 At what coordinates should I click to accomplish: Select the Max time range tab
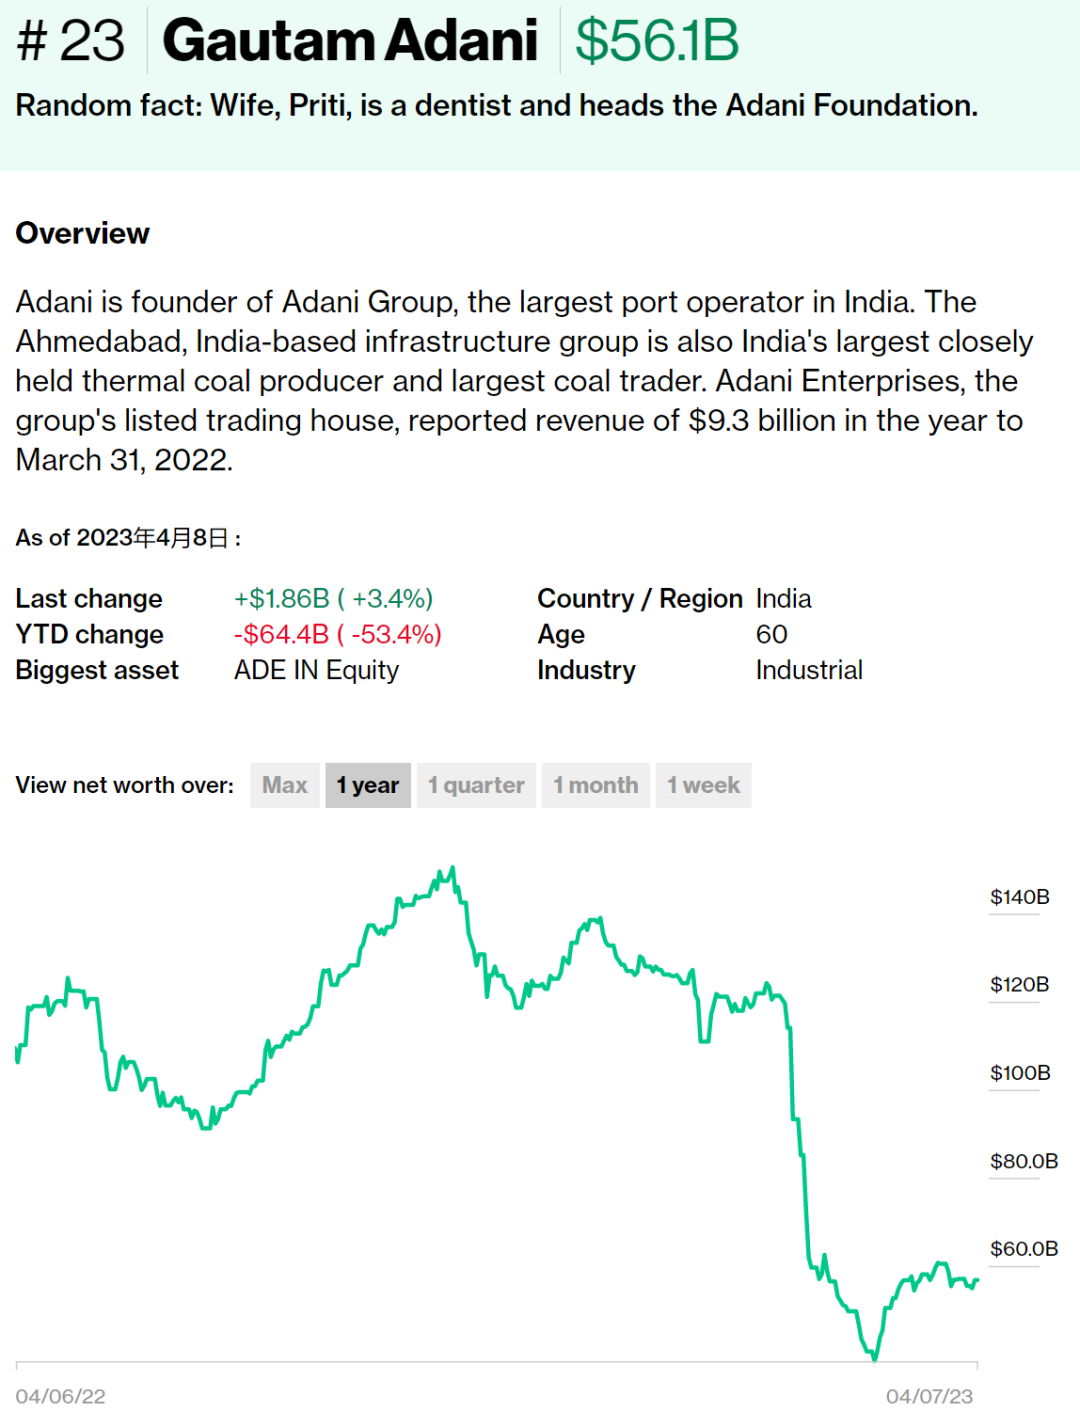coord(285,786)
